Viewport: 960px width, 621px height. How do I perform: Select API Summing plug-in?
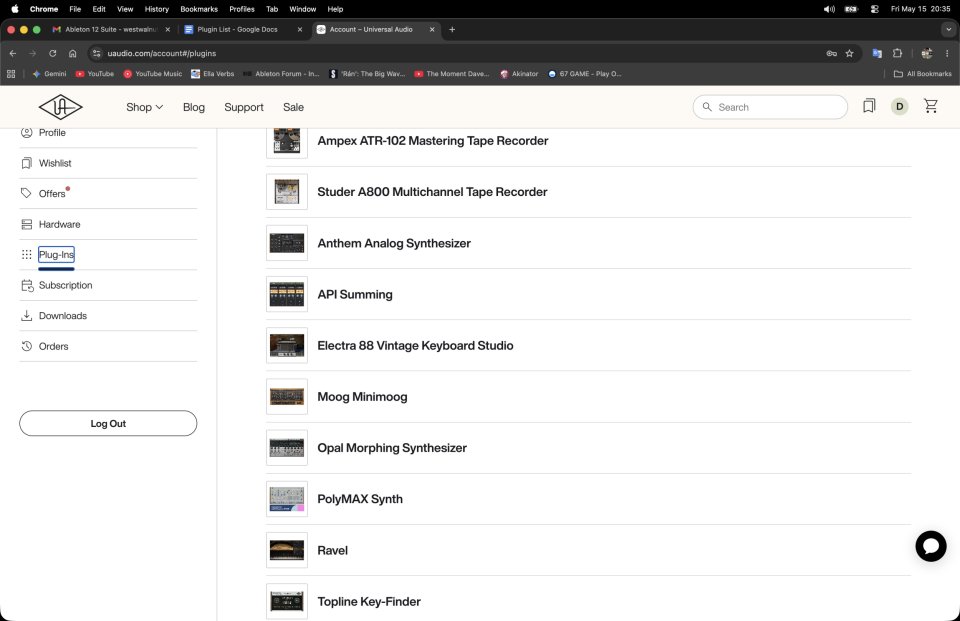(354, 295)
